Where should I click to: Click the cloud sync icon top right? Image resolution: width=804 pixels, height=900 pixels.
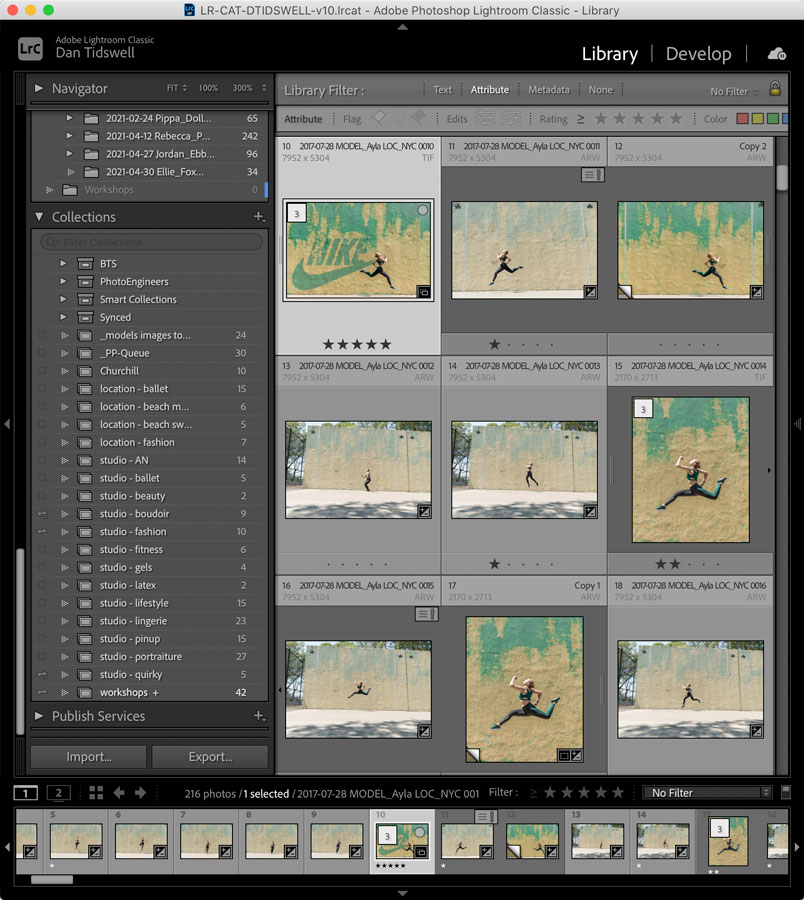(x=779, y=54)
